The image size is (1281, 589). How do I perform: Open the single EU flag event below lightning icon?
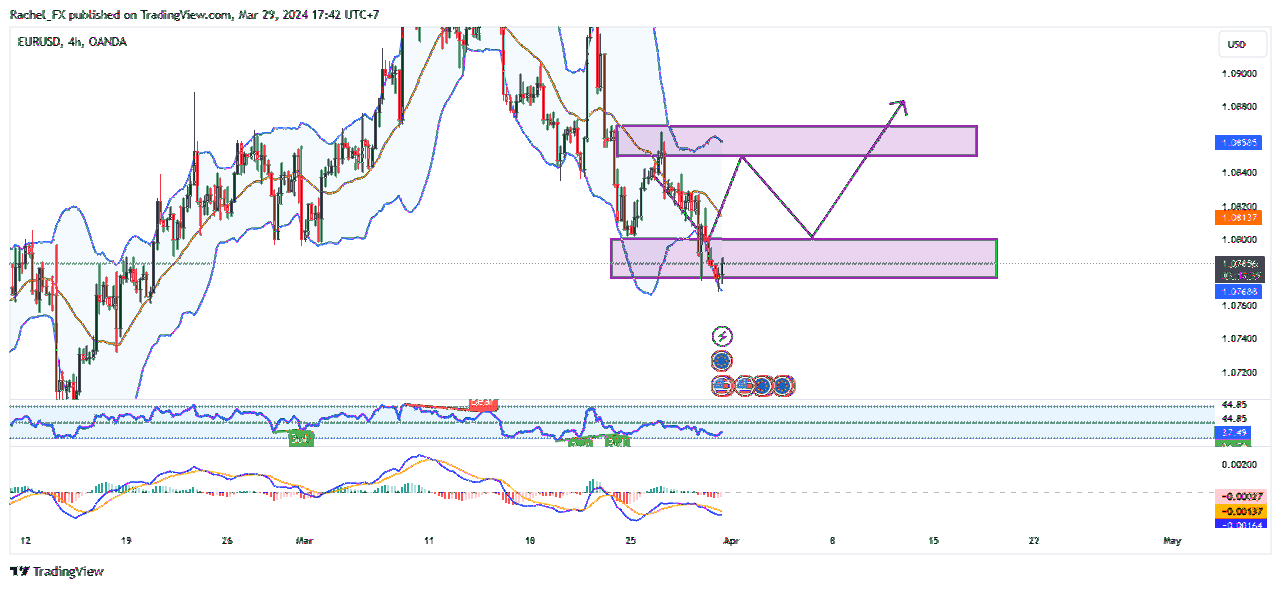722,360
